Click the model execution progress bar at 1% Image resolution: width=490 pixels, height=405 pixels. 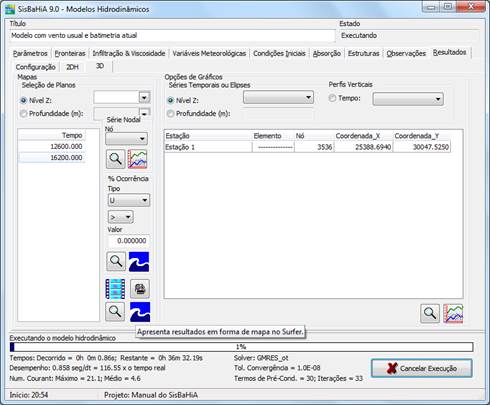point(241,347)
